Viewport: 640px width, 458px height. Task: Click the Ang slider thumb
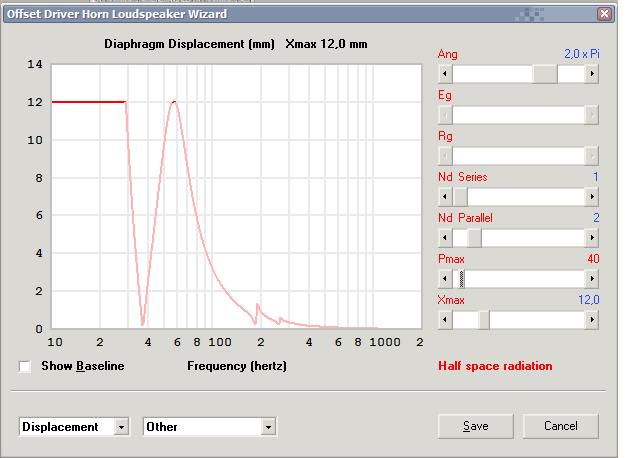tap(545, 74)
